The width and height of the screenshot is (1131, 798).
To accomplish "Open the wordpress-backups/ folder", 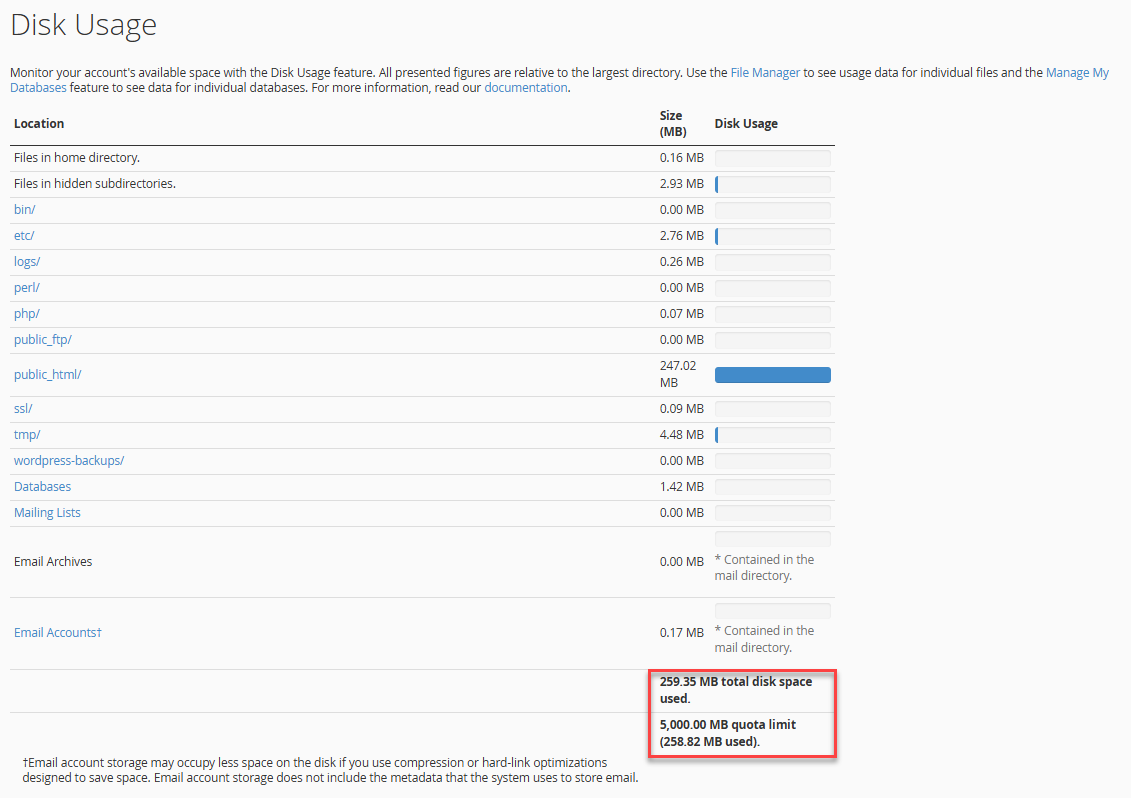I will click(x=69, y=460).
